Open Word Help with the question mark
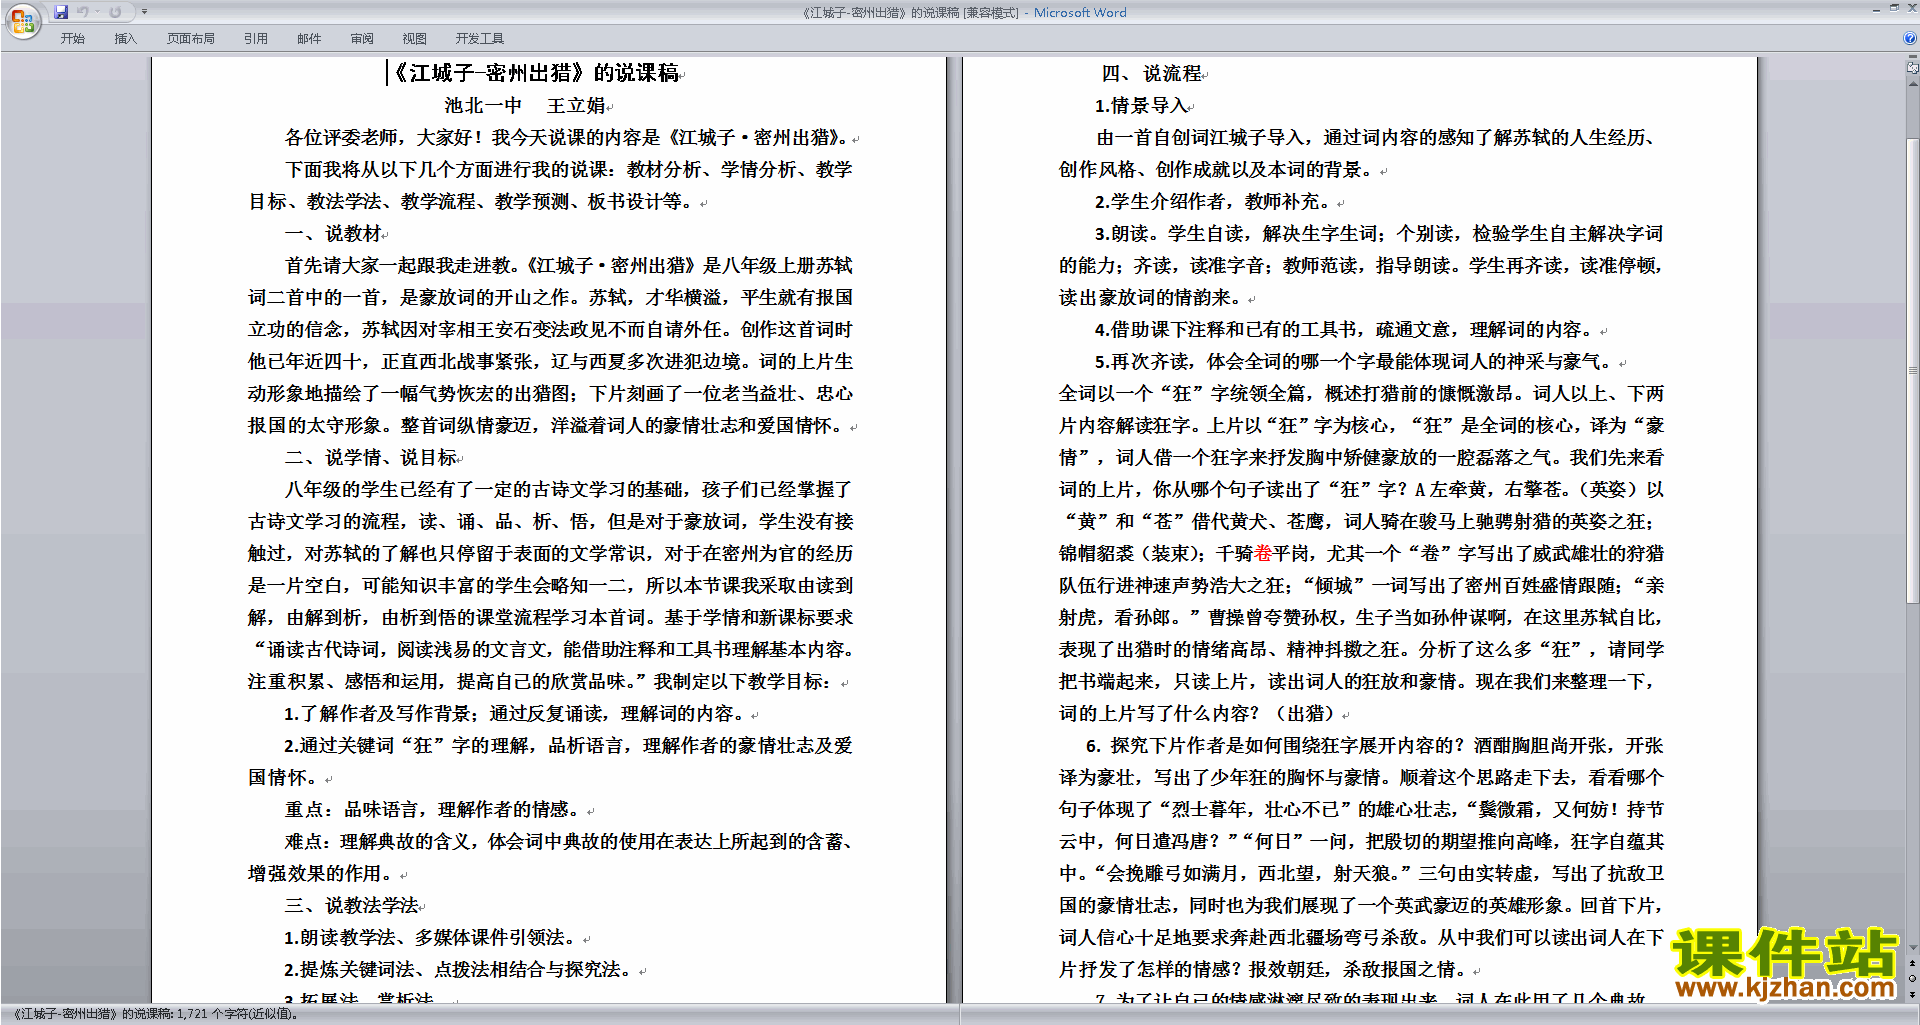The width and height of the screenshot is (1920, 1025). [1910, 38]
